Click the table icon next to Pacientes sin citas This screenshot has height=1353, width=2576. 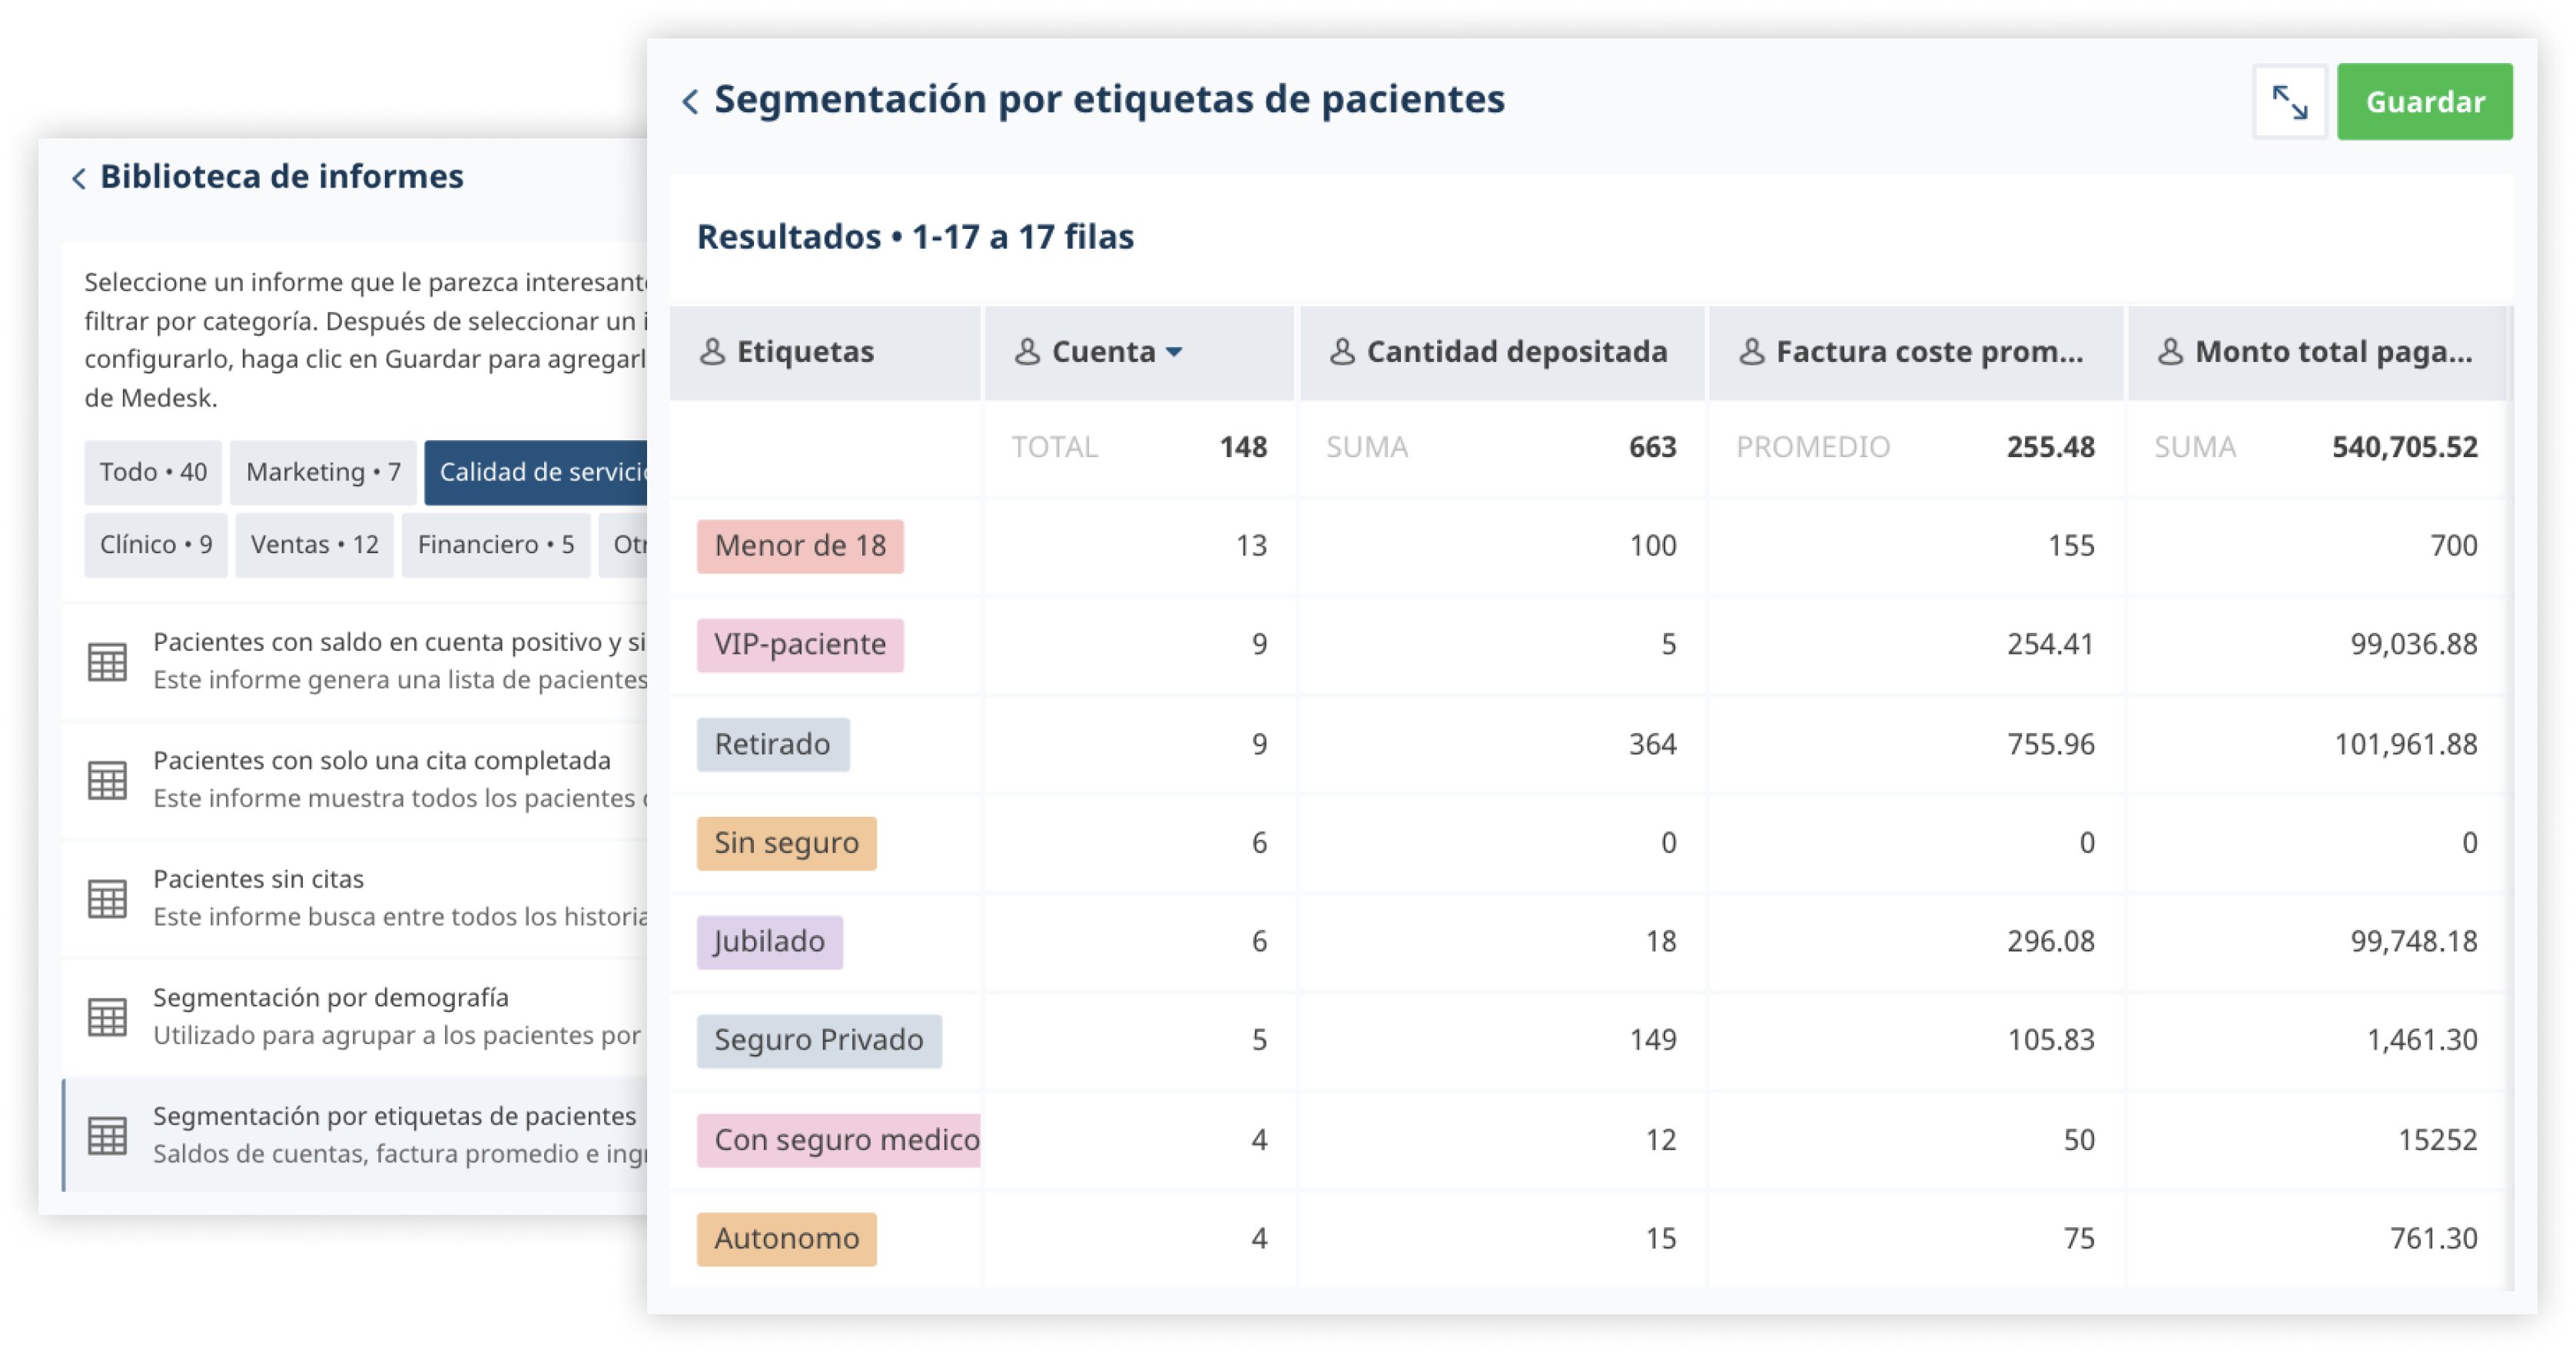[x=107, y=897]
